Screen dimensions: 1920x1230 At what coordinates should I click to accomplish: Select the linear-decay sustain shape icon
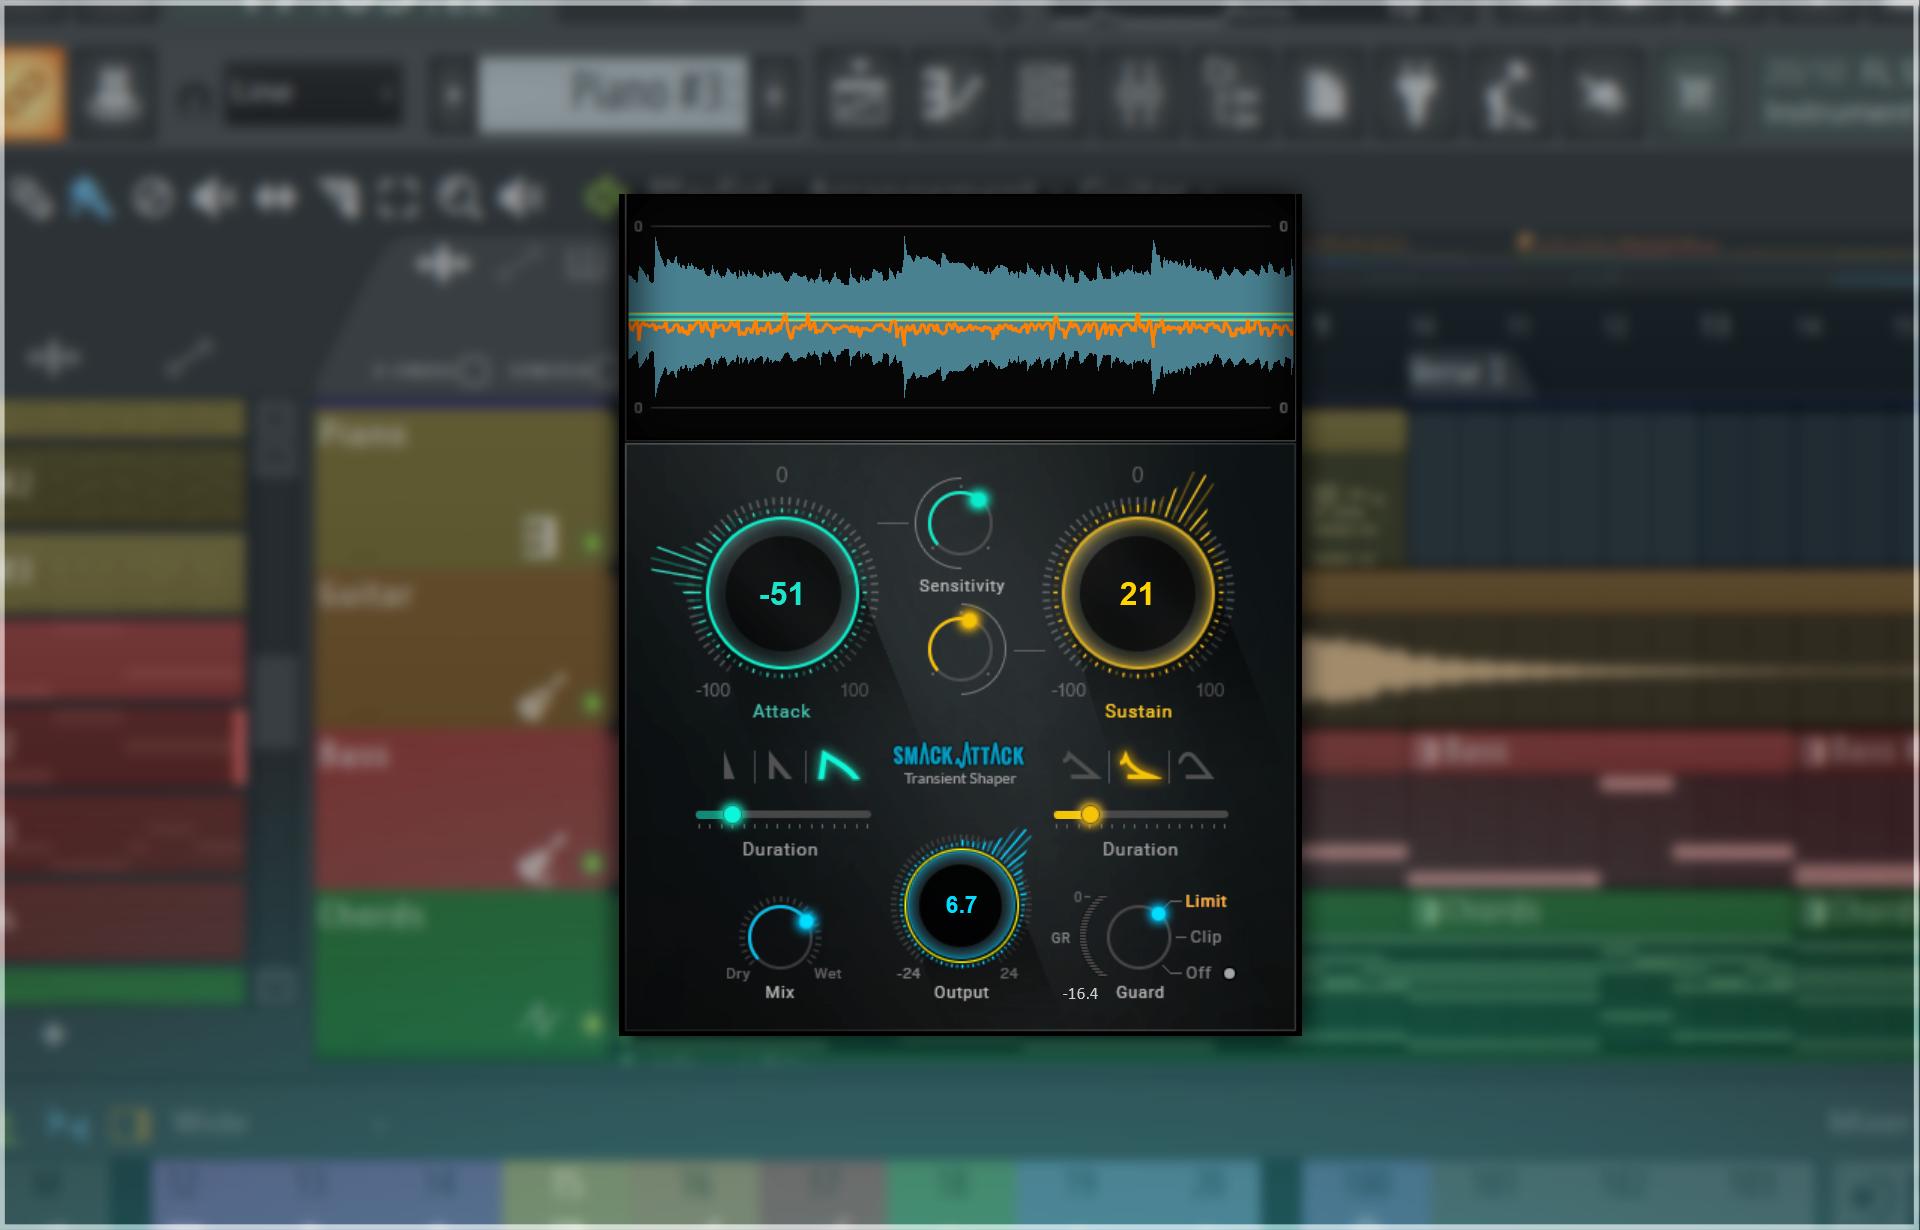[x=1081, y=766]
